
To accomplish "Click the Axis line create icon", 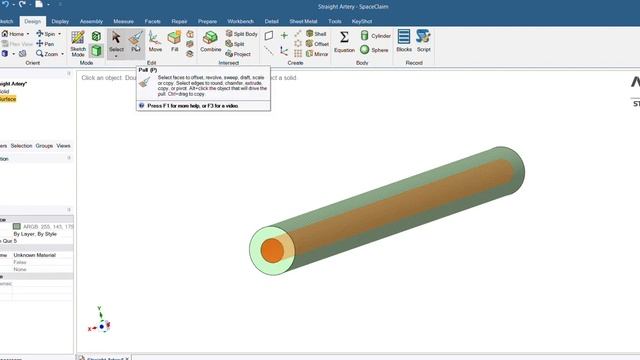I will click(x=269, y=51).
